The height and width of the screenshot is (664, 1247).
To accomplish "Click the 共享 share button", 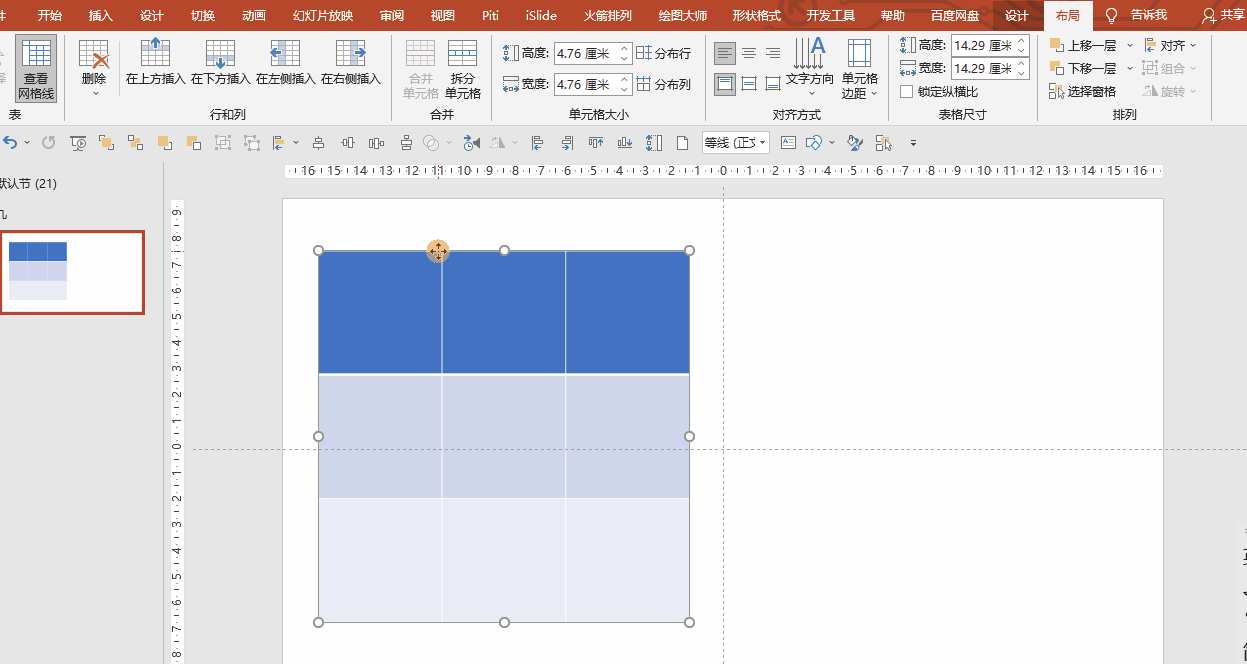I will coord(1223,15).
